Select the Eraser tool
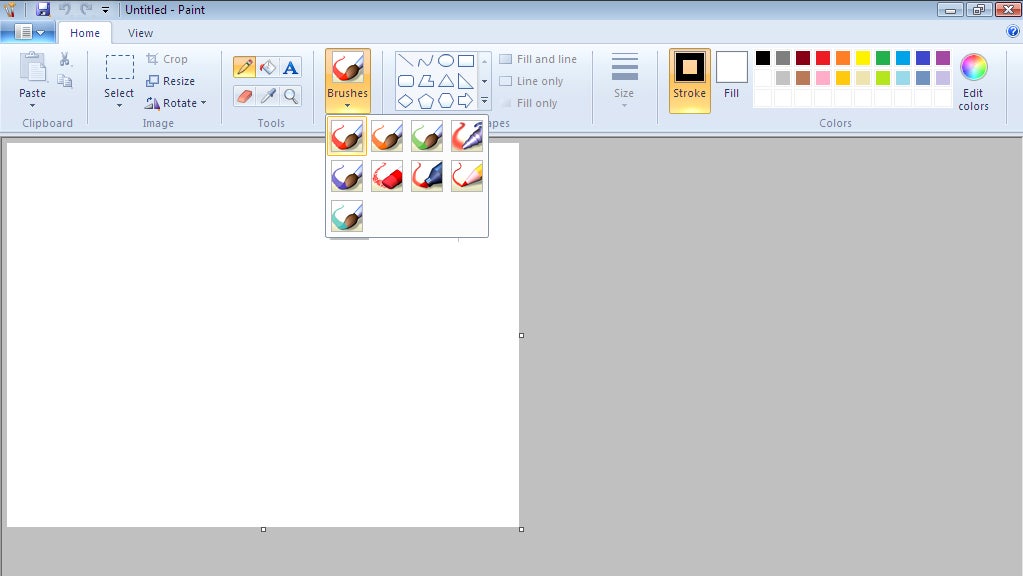Viewport: 1023px width, 576px height. click(x=244, y=96)
